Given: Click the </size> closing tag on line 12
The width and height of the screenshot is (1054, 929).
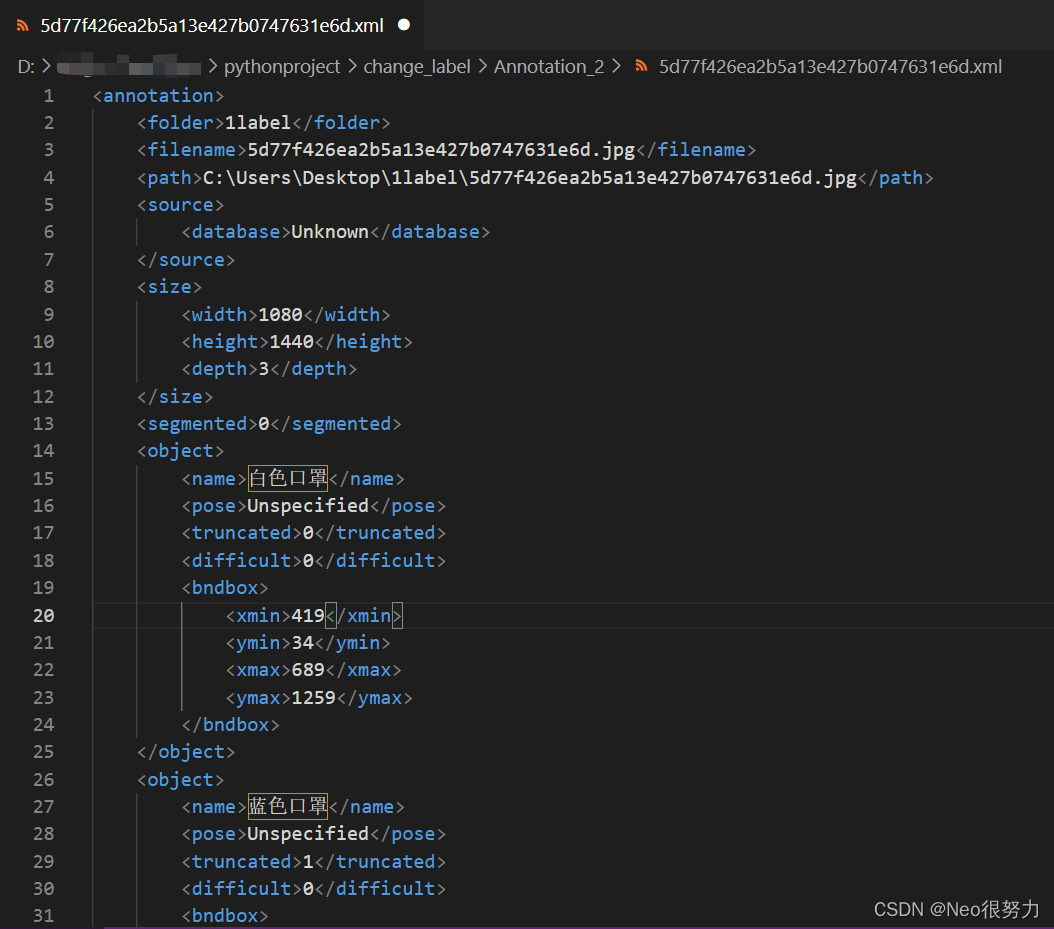Looking at the screenshot, I should tap(175, 397).
